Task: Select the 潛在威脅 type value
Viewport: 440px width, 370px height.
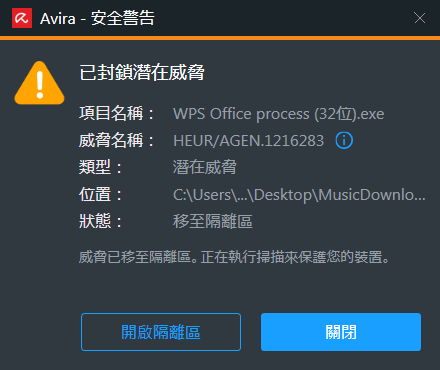Action: (205, 167)
